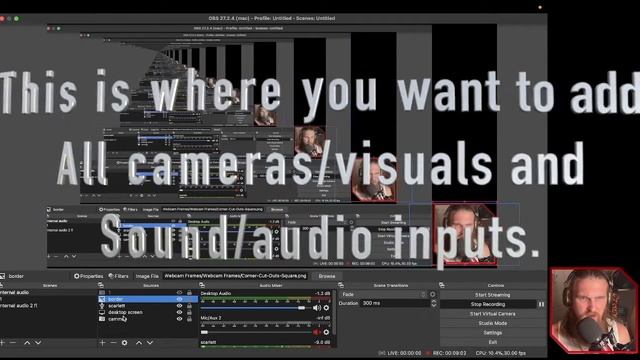Click the transition properties gear beside Fade
The image size is (640, 360).
coord(433,294)
